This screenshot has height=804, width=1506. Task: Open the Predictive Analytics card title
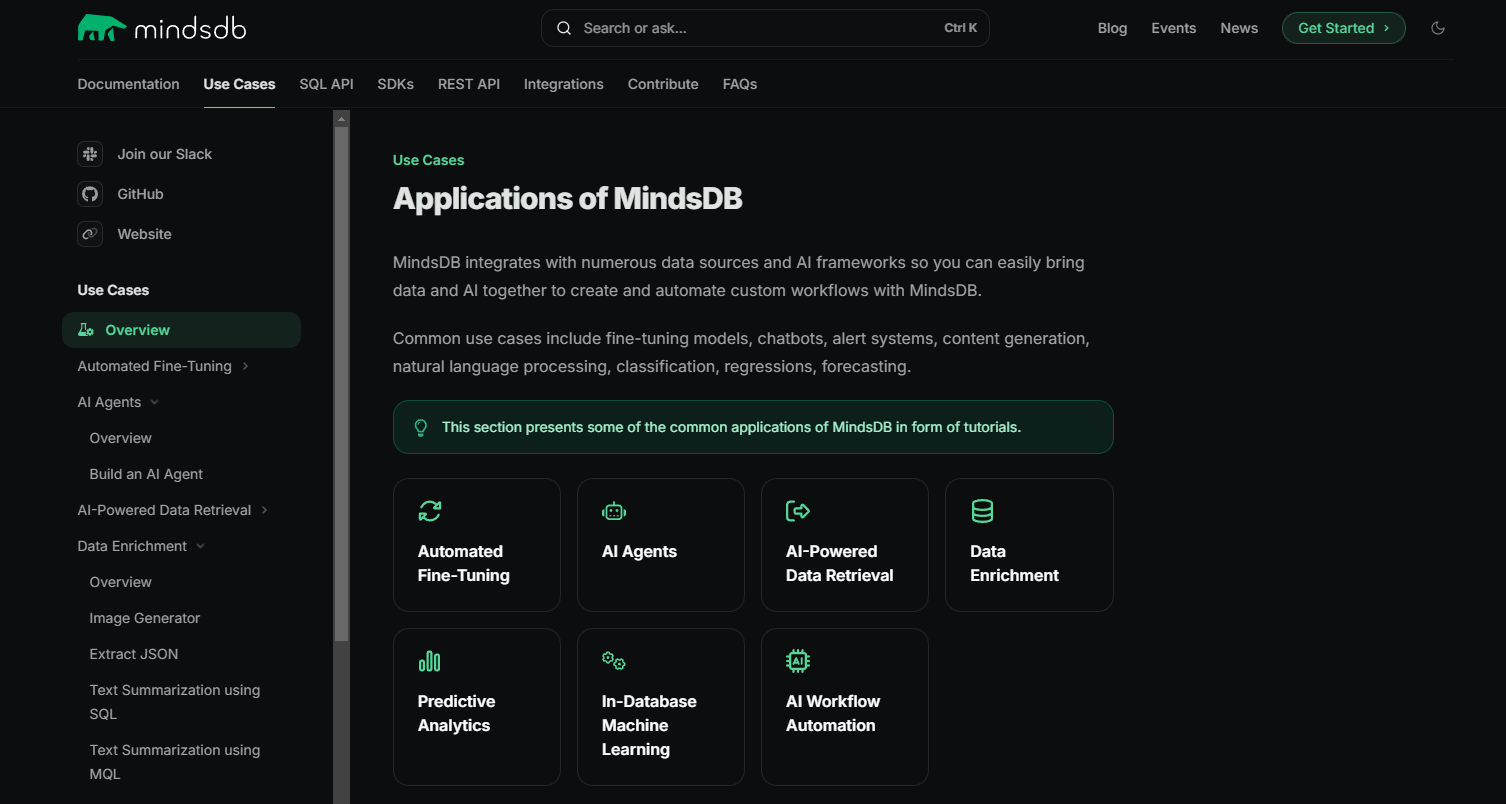[x=456, y=713]
